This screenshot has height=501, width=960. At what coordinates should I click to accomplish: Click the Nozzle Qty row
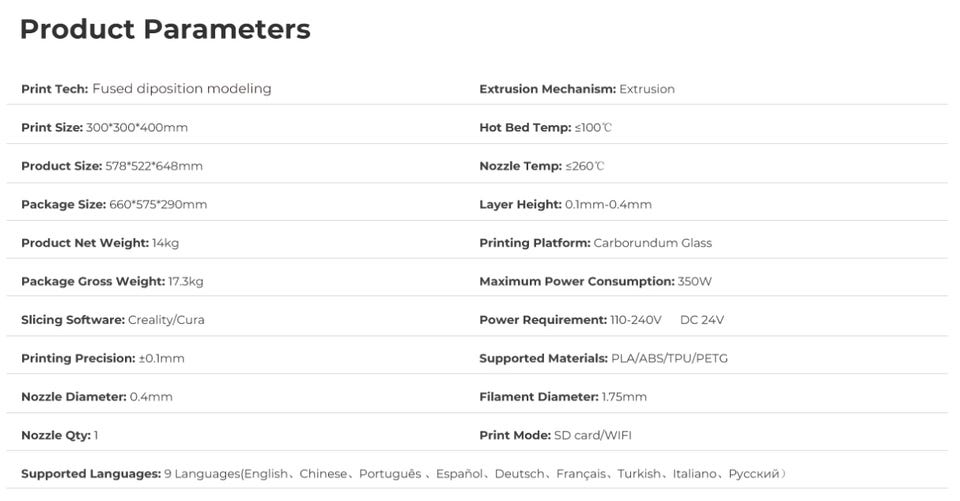click(x=60, y=435)
